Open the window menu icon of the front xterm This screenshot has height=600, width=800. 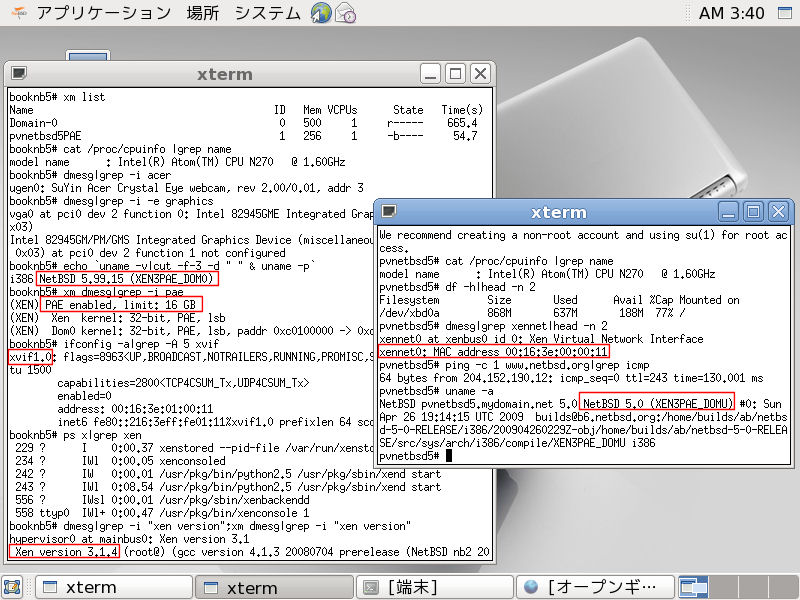[389, 211]
